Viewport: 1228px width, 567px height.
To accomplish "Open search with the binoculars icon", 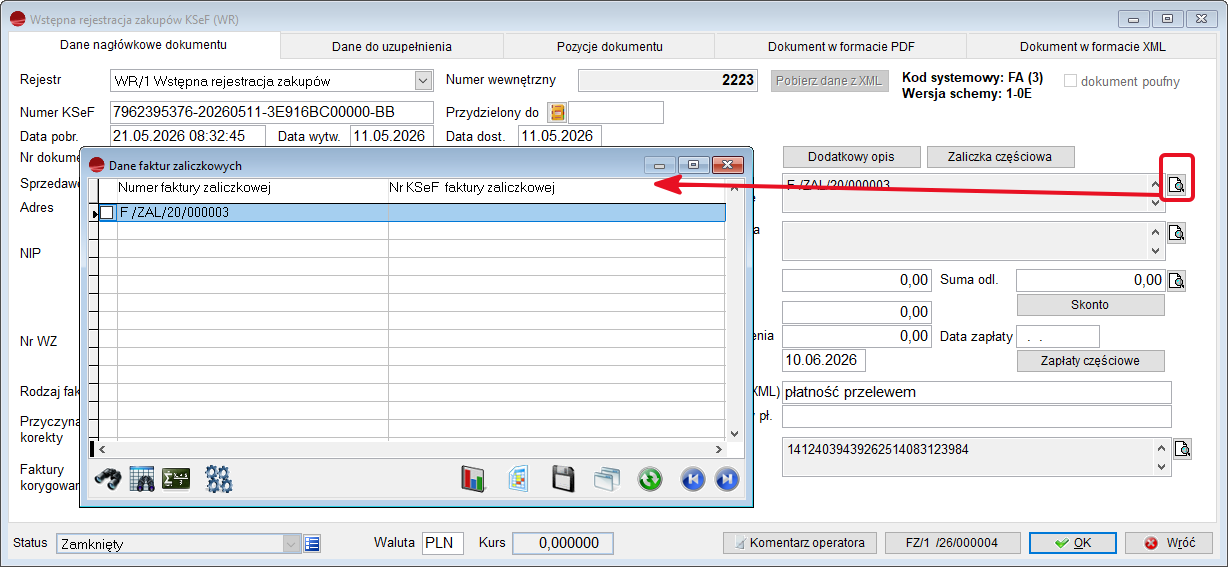I will pos(108,478).
